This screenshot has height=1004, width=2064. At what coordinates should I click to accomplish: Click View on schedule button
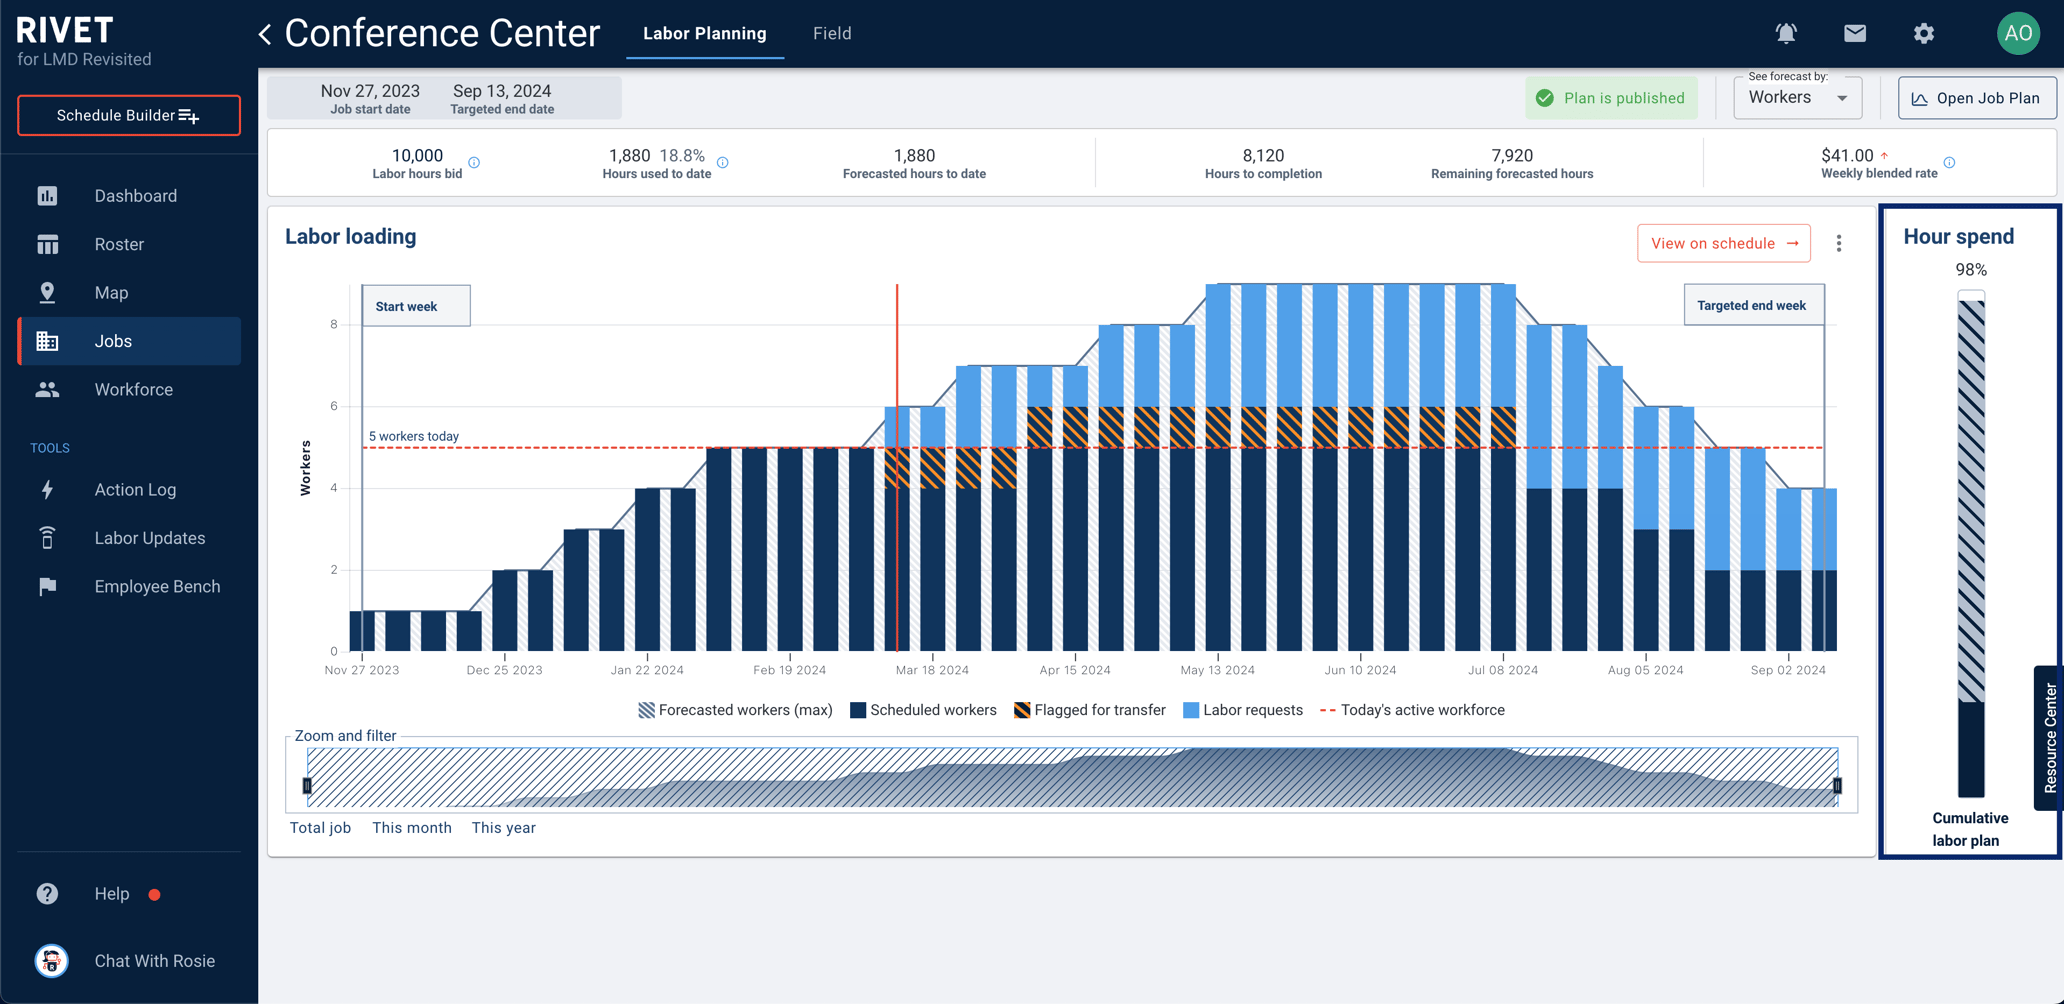(x=1723, y=243)
